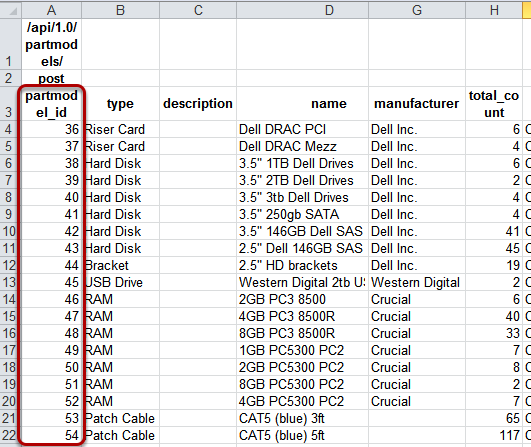531x447 pixels.
Task: Click the total count 117 cell
Action: point(494,435)
